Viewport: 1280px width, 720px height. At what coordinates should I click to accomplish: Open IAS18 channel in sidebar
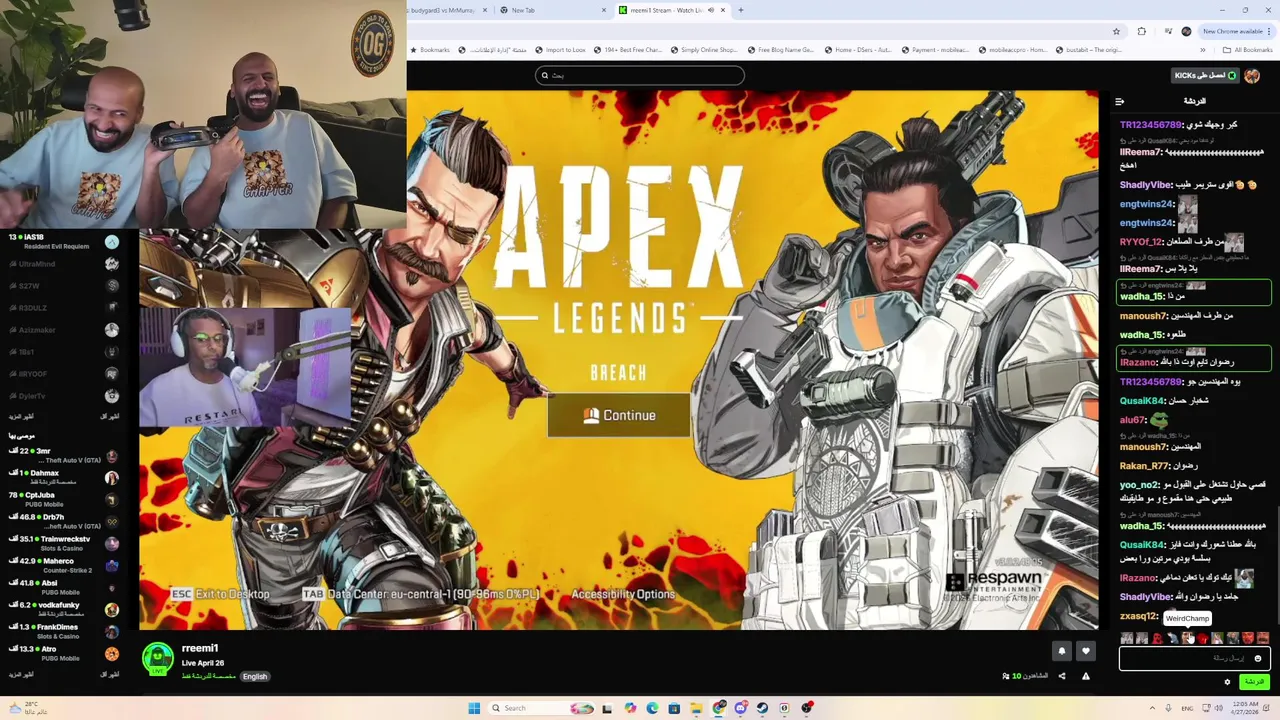pos(63,241)
